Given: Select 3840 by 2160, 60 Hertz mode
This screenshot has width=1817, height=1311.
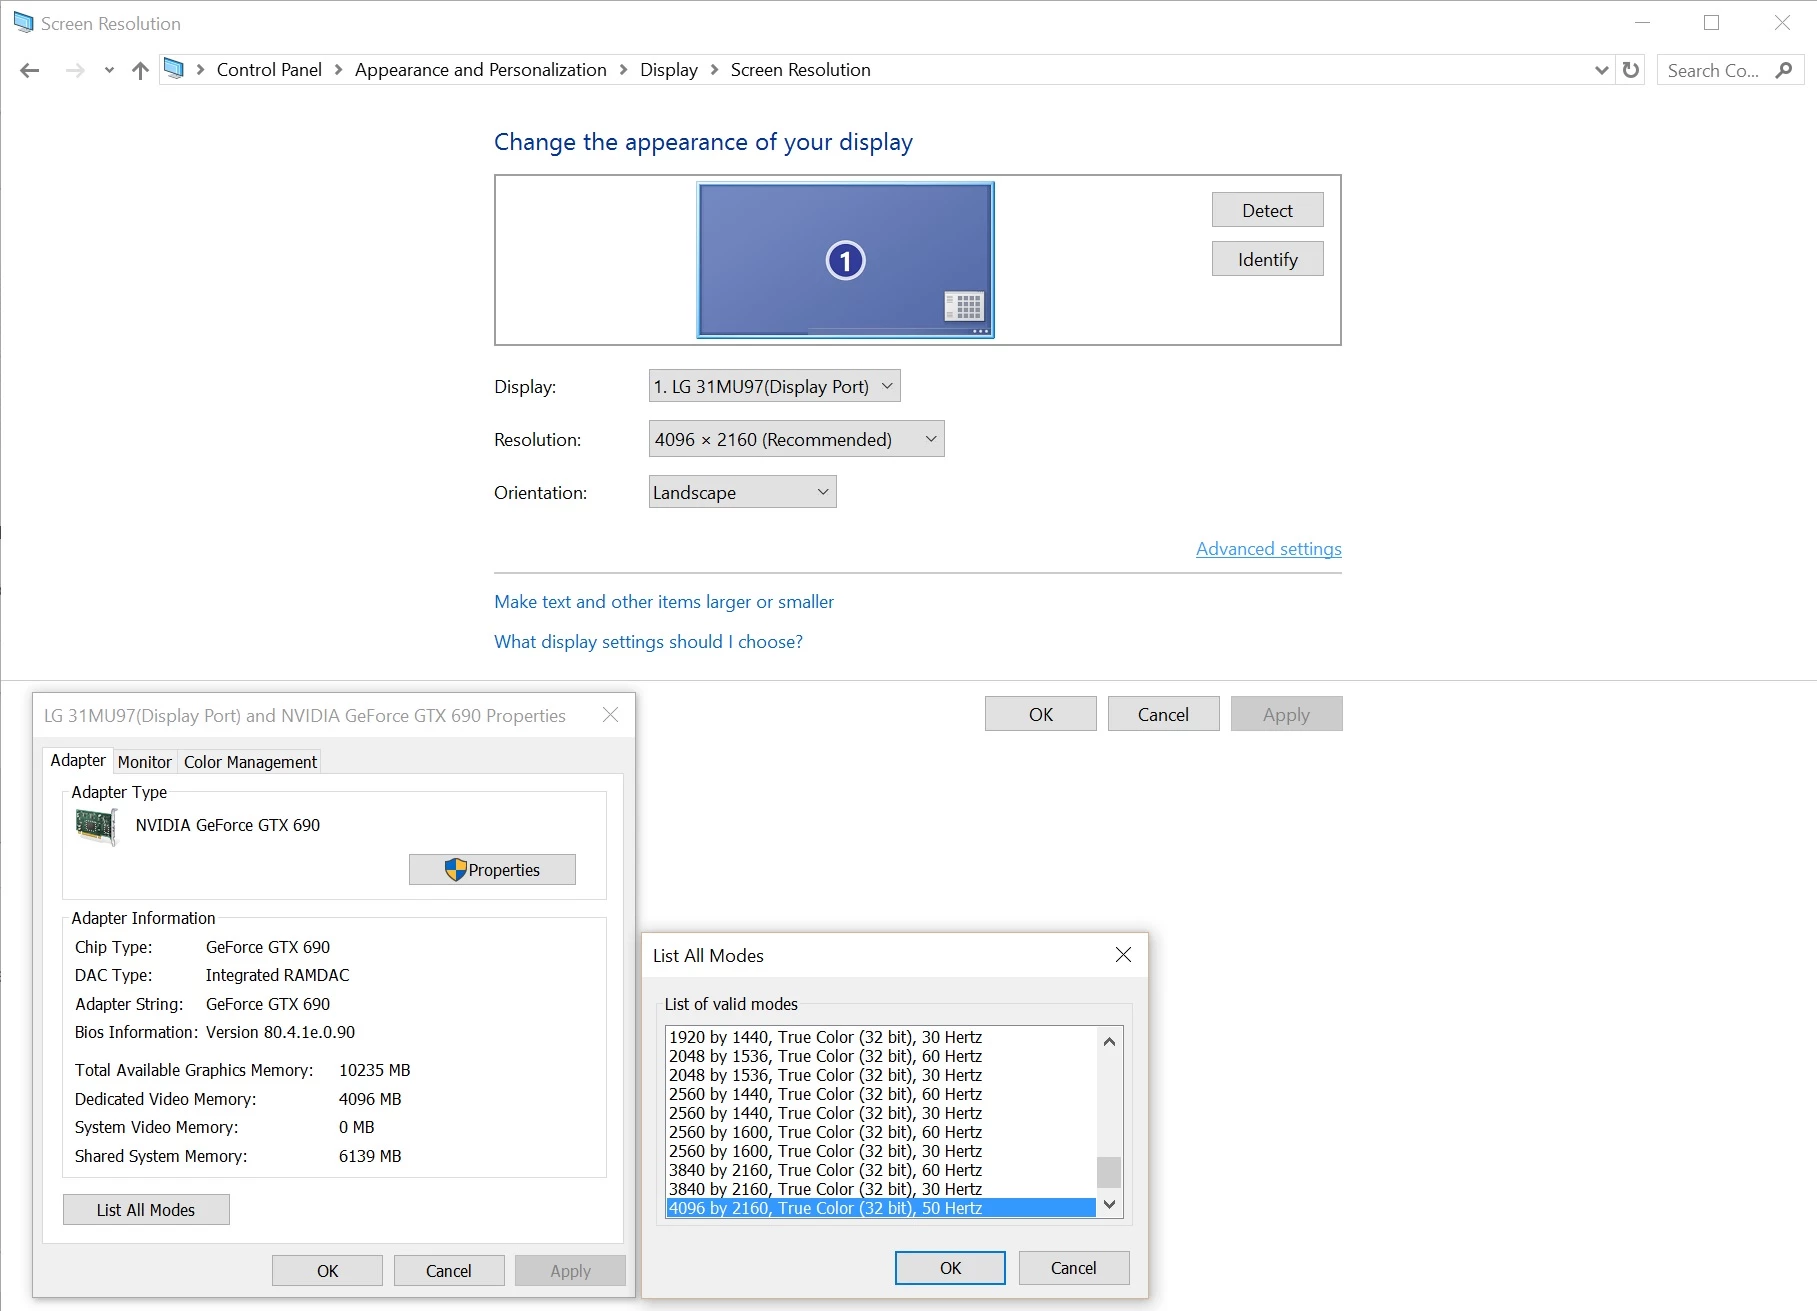Looking at the screenshot, I should pos(881,1170).
